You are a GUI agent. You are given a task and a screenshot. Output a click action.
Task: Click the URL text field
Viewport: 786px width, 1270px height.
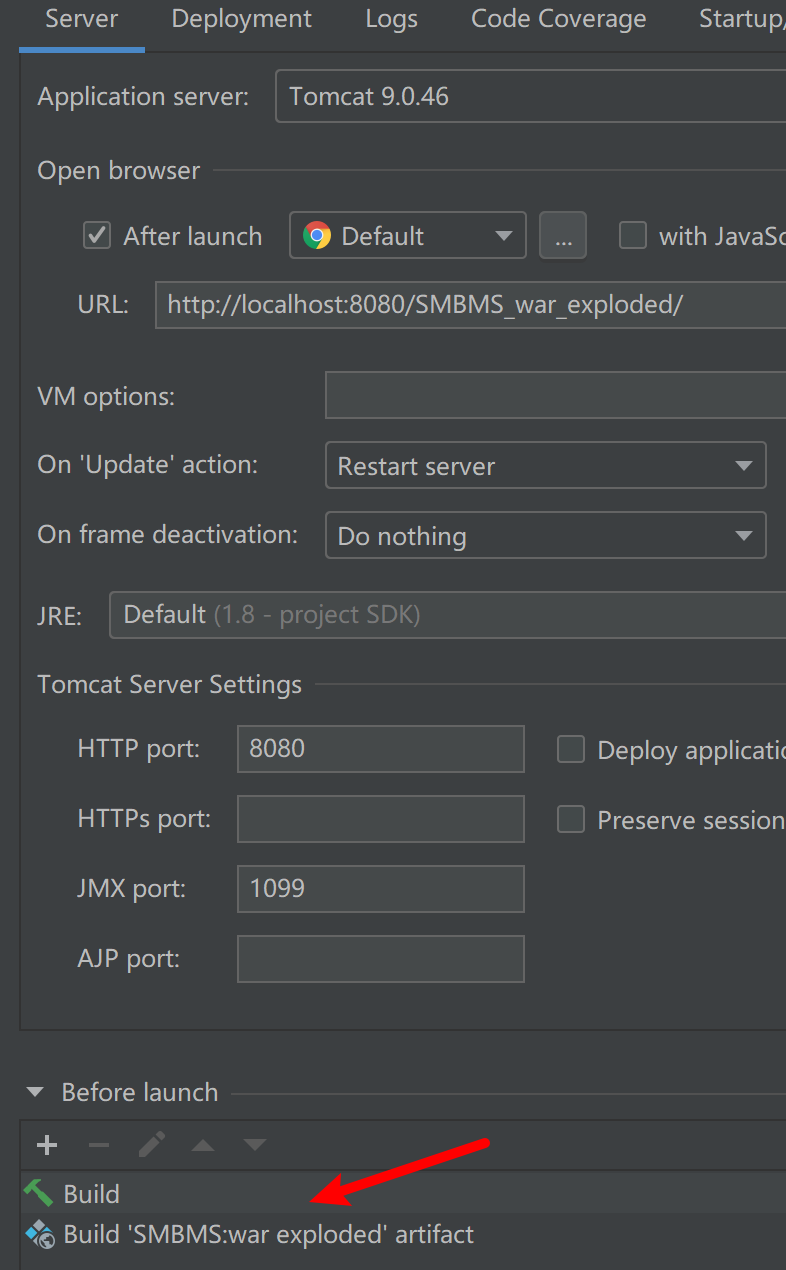click(470, 305)
